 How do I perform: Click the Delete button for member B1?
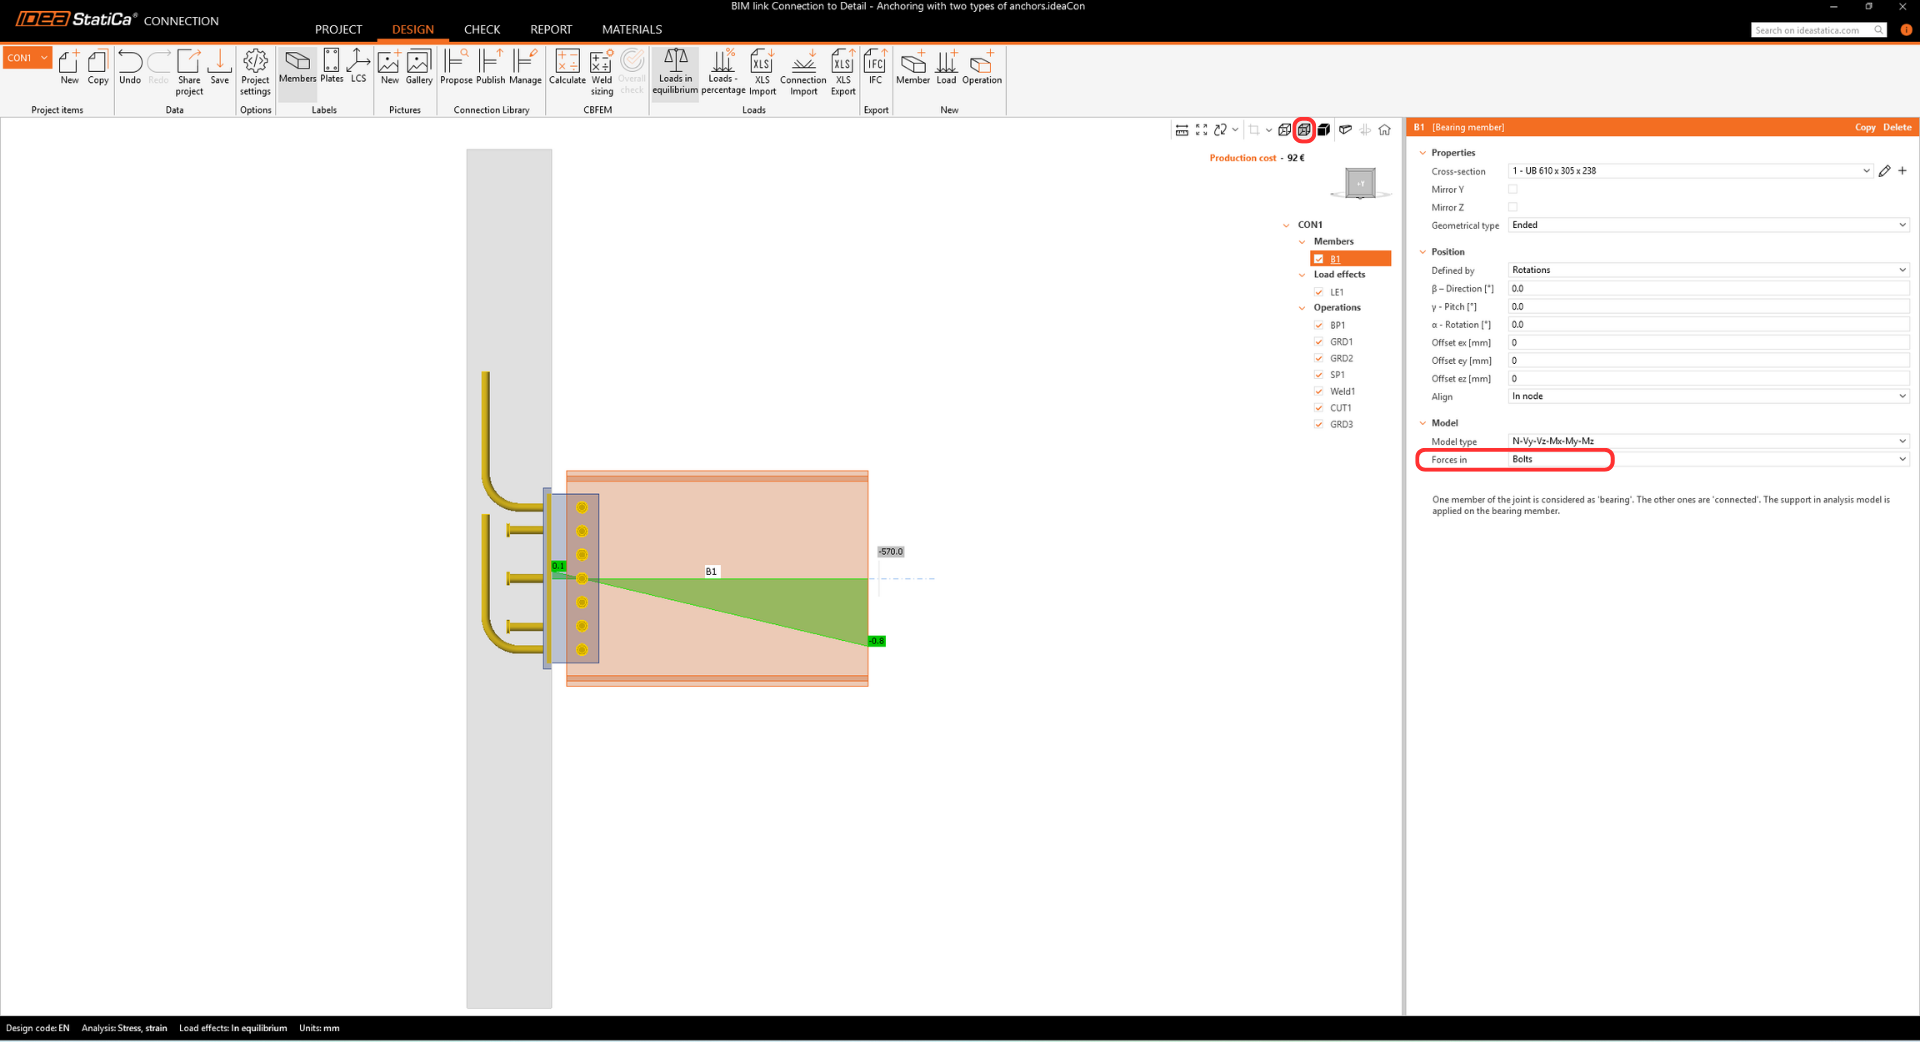(1896, 127)
